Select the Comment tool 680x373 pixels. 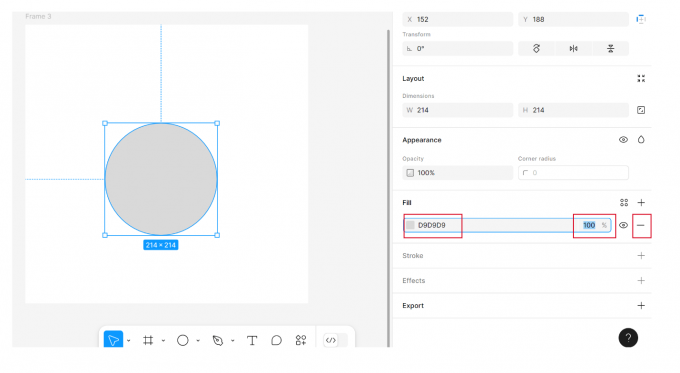[276, 340]
